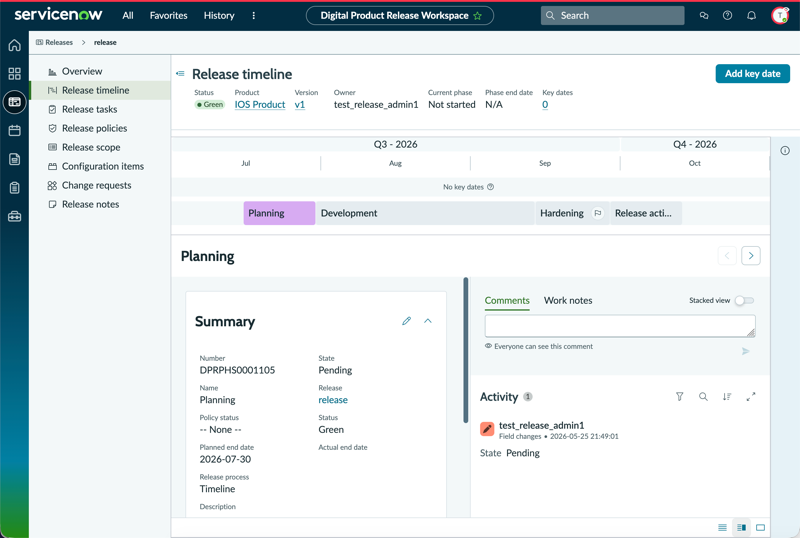Expand the Activity panel to full view

pos(751,397)
